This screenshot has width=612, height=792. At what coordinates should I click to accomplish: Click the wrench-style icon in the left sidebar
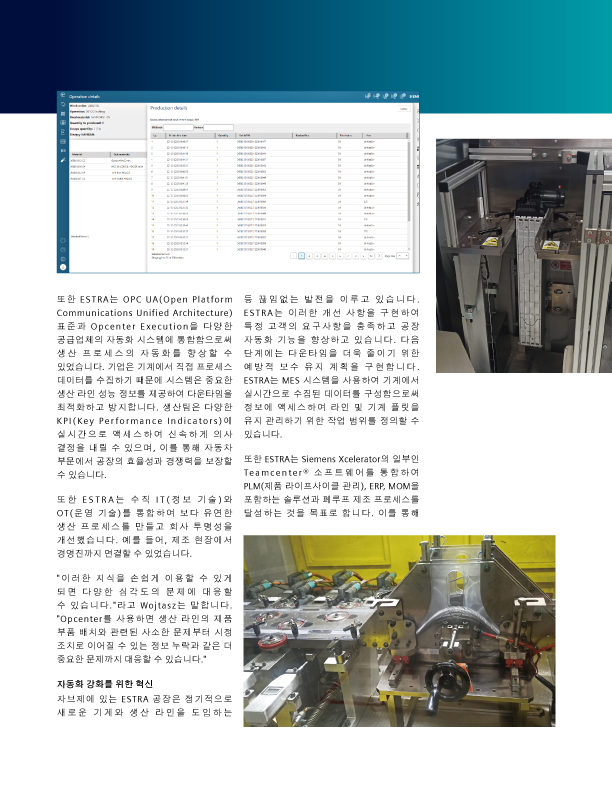coord(63,160)
